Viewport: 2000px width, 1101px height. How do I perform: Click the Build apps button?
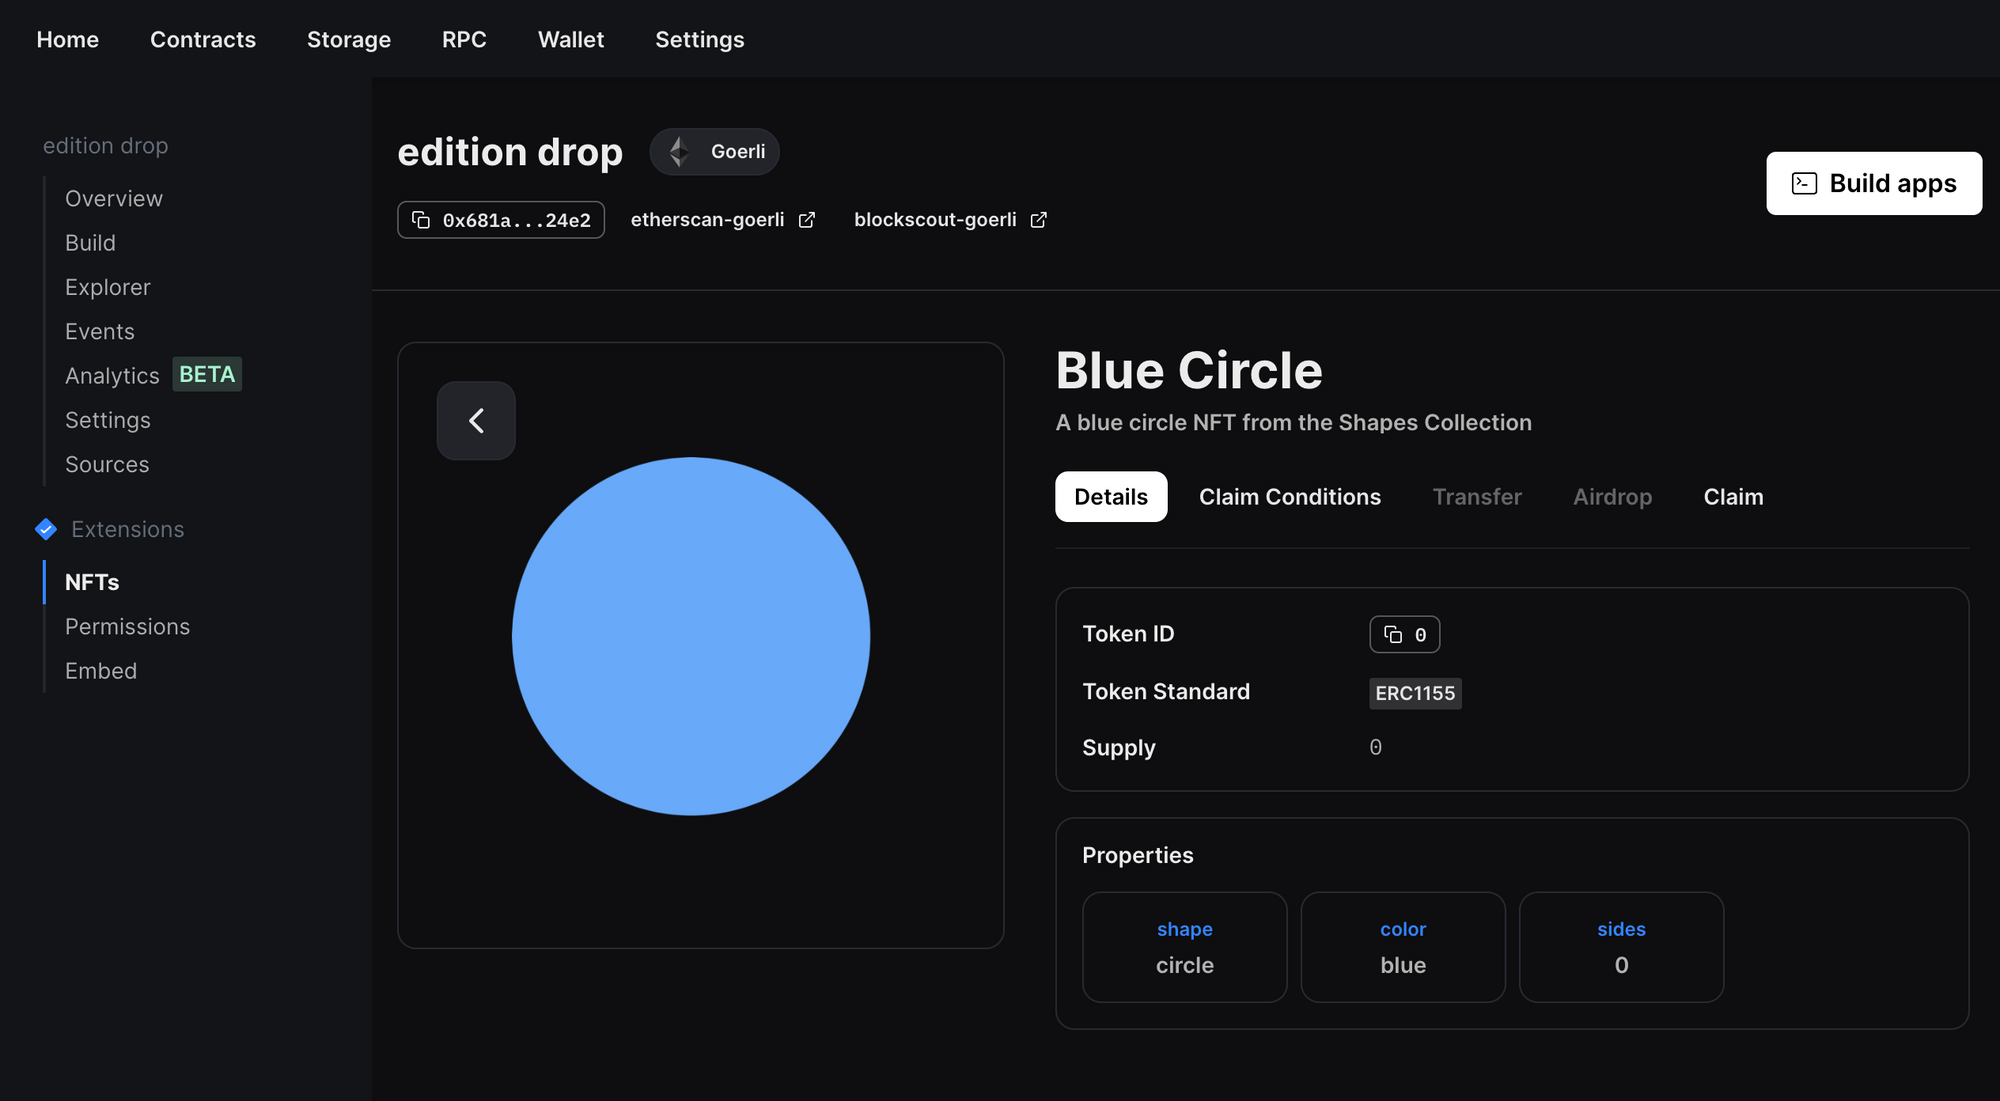pos(1873,184)
